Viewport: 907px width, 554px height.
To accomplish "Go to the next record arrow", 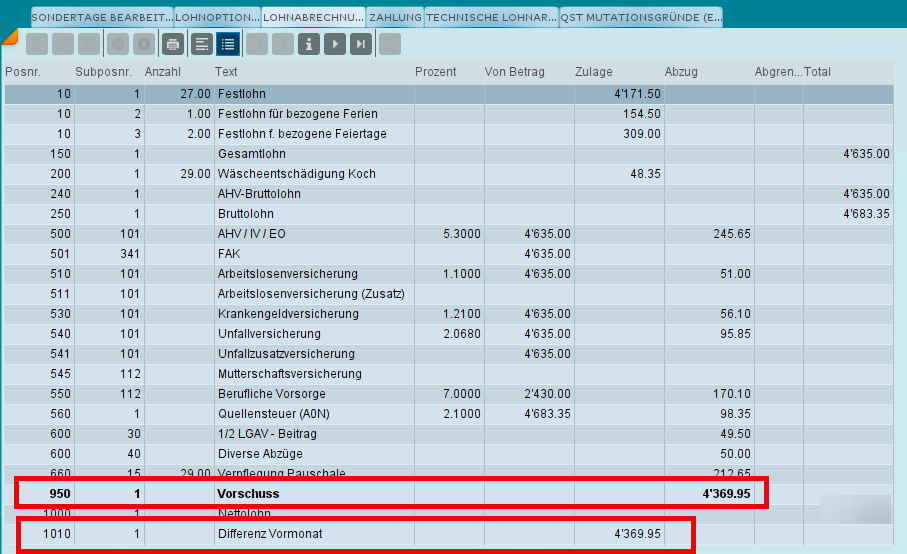I will pos(335,44).
